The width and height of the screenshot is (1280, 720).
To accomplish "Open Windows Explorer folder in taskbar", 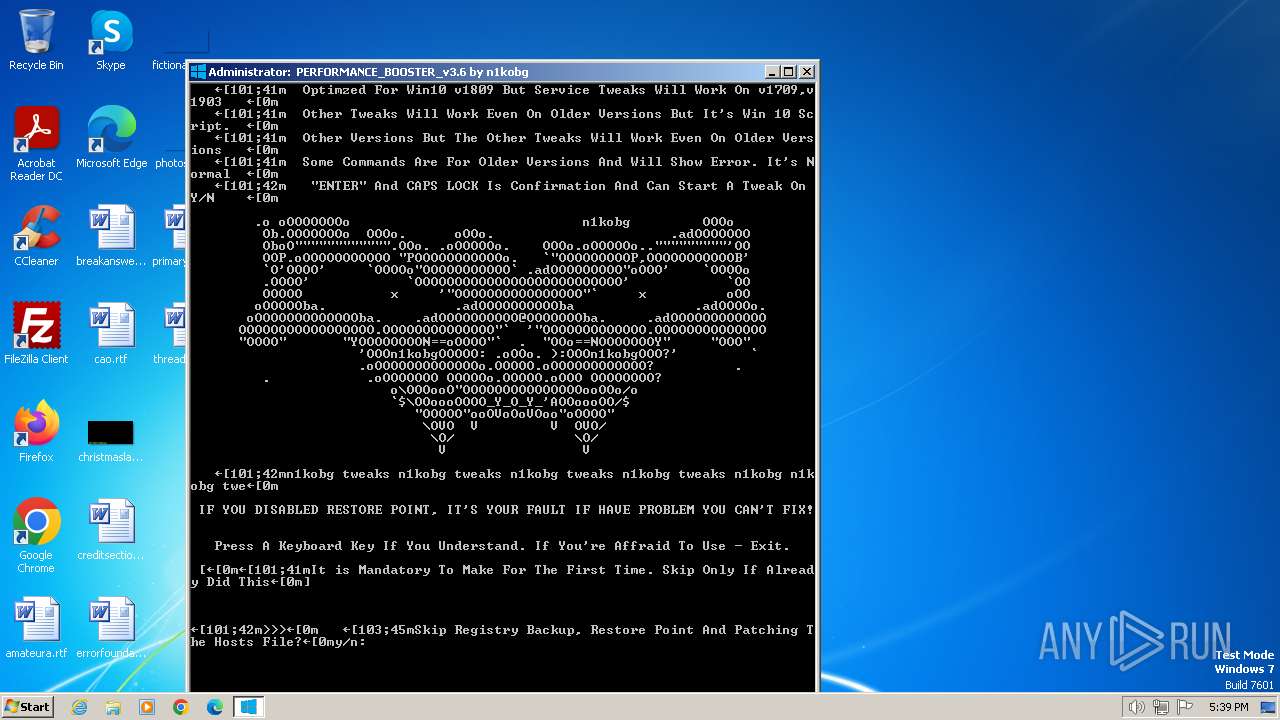I will 113,707.
